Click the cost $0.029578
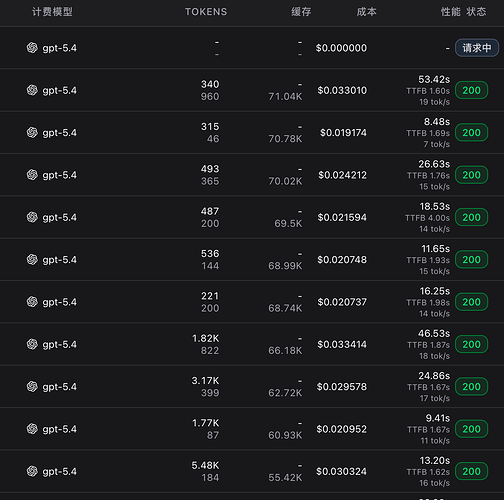The height and width of the screenshot is (500, 504). point(342,387)
